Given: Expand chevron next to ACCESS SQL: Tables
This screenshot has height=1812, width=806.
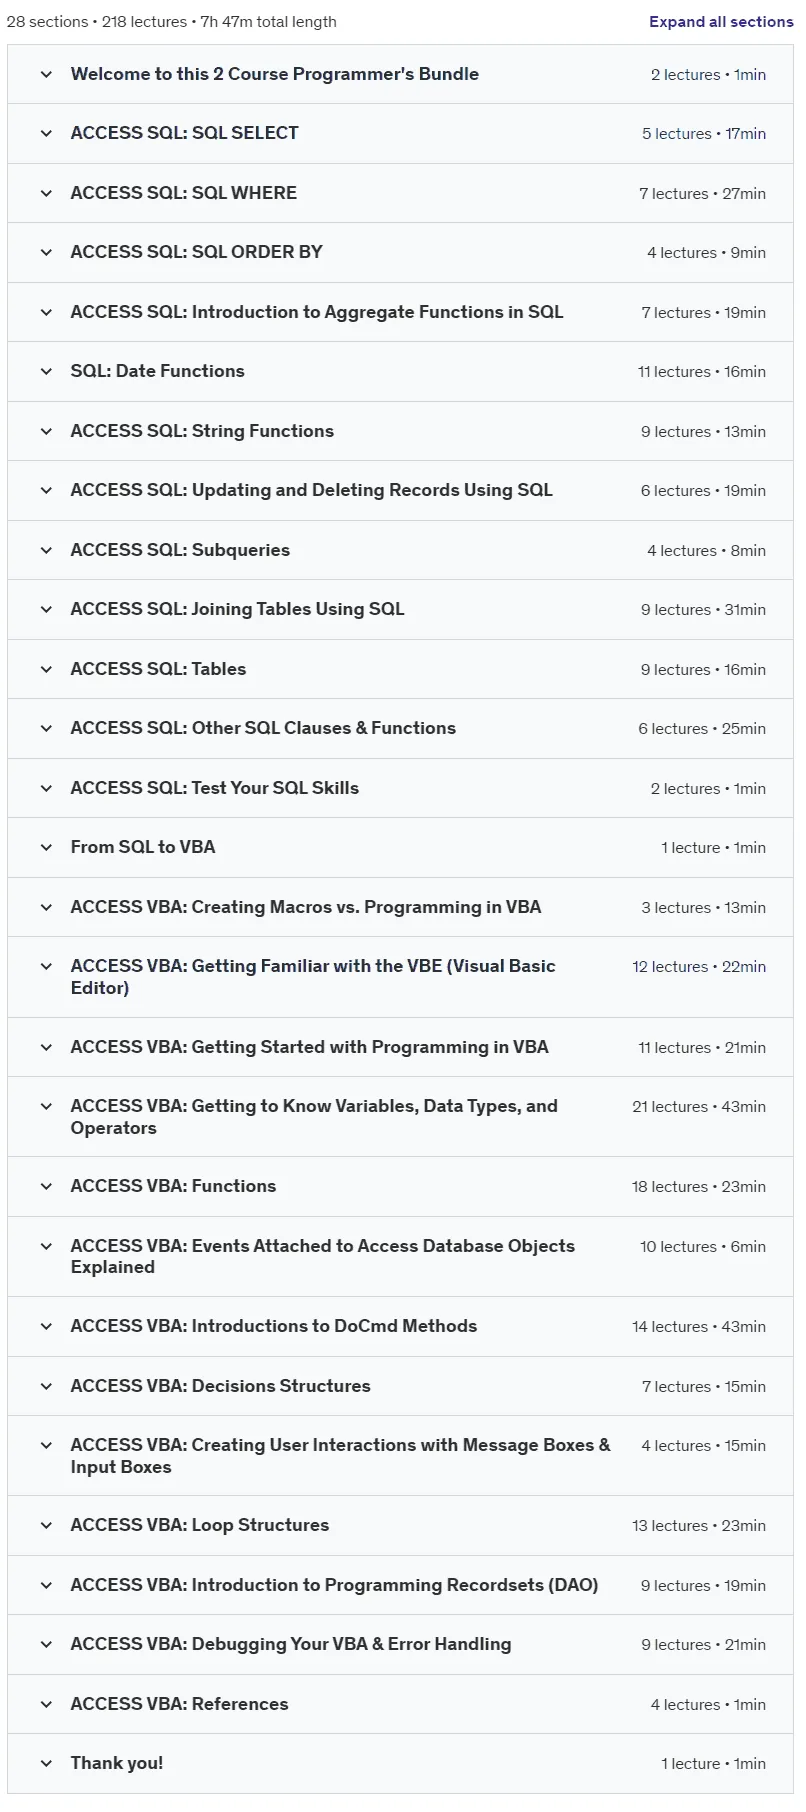Looking at the screenshot, I should click(x=46, y=669).
